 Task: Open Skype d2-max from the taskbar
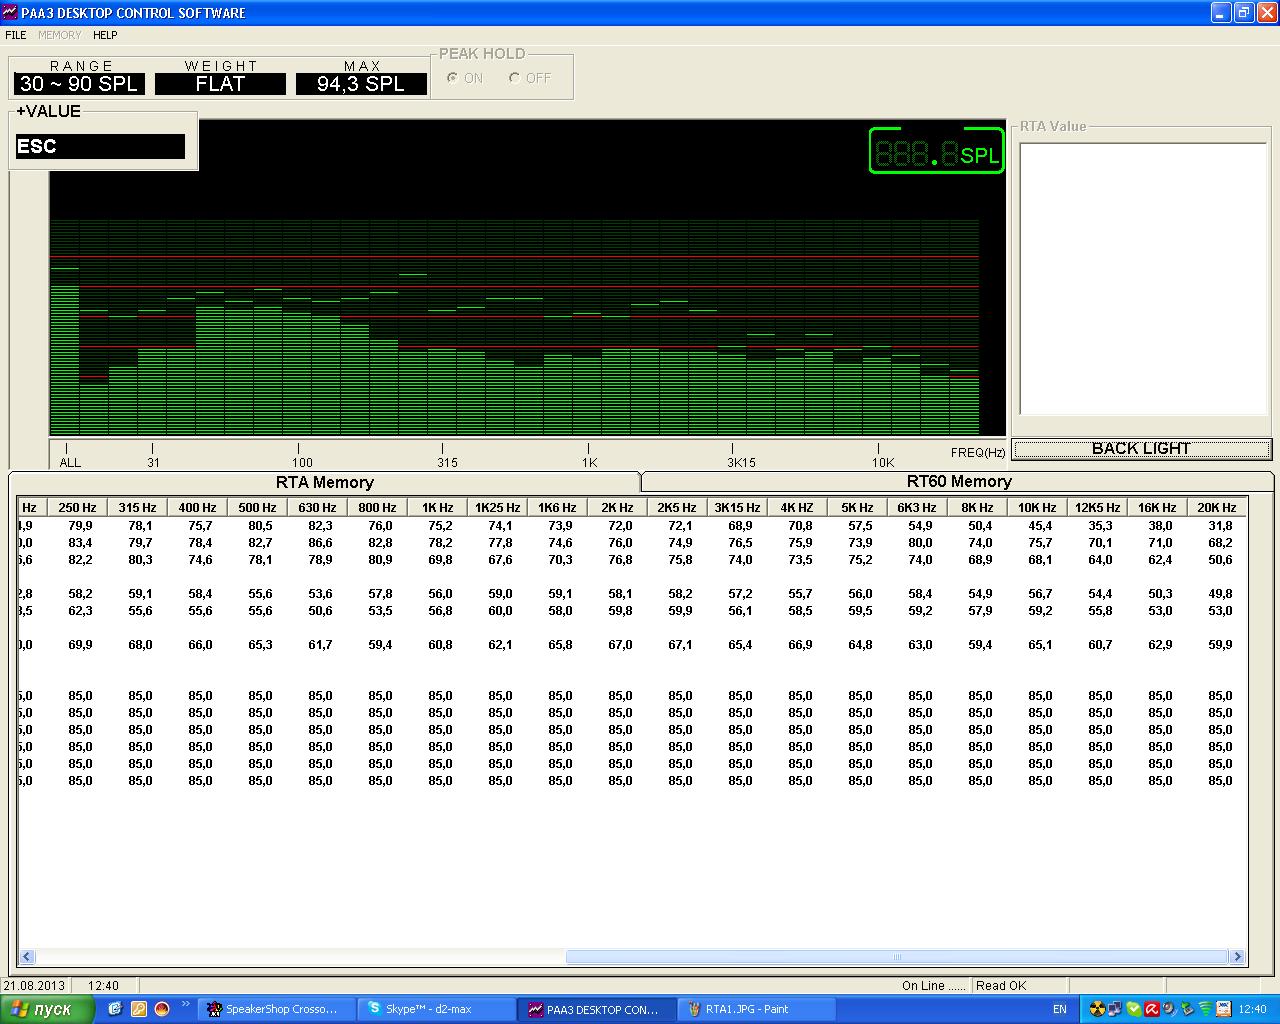tap(437, 1009)
